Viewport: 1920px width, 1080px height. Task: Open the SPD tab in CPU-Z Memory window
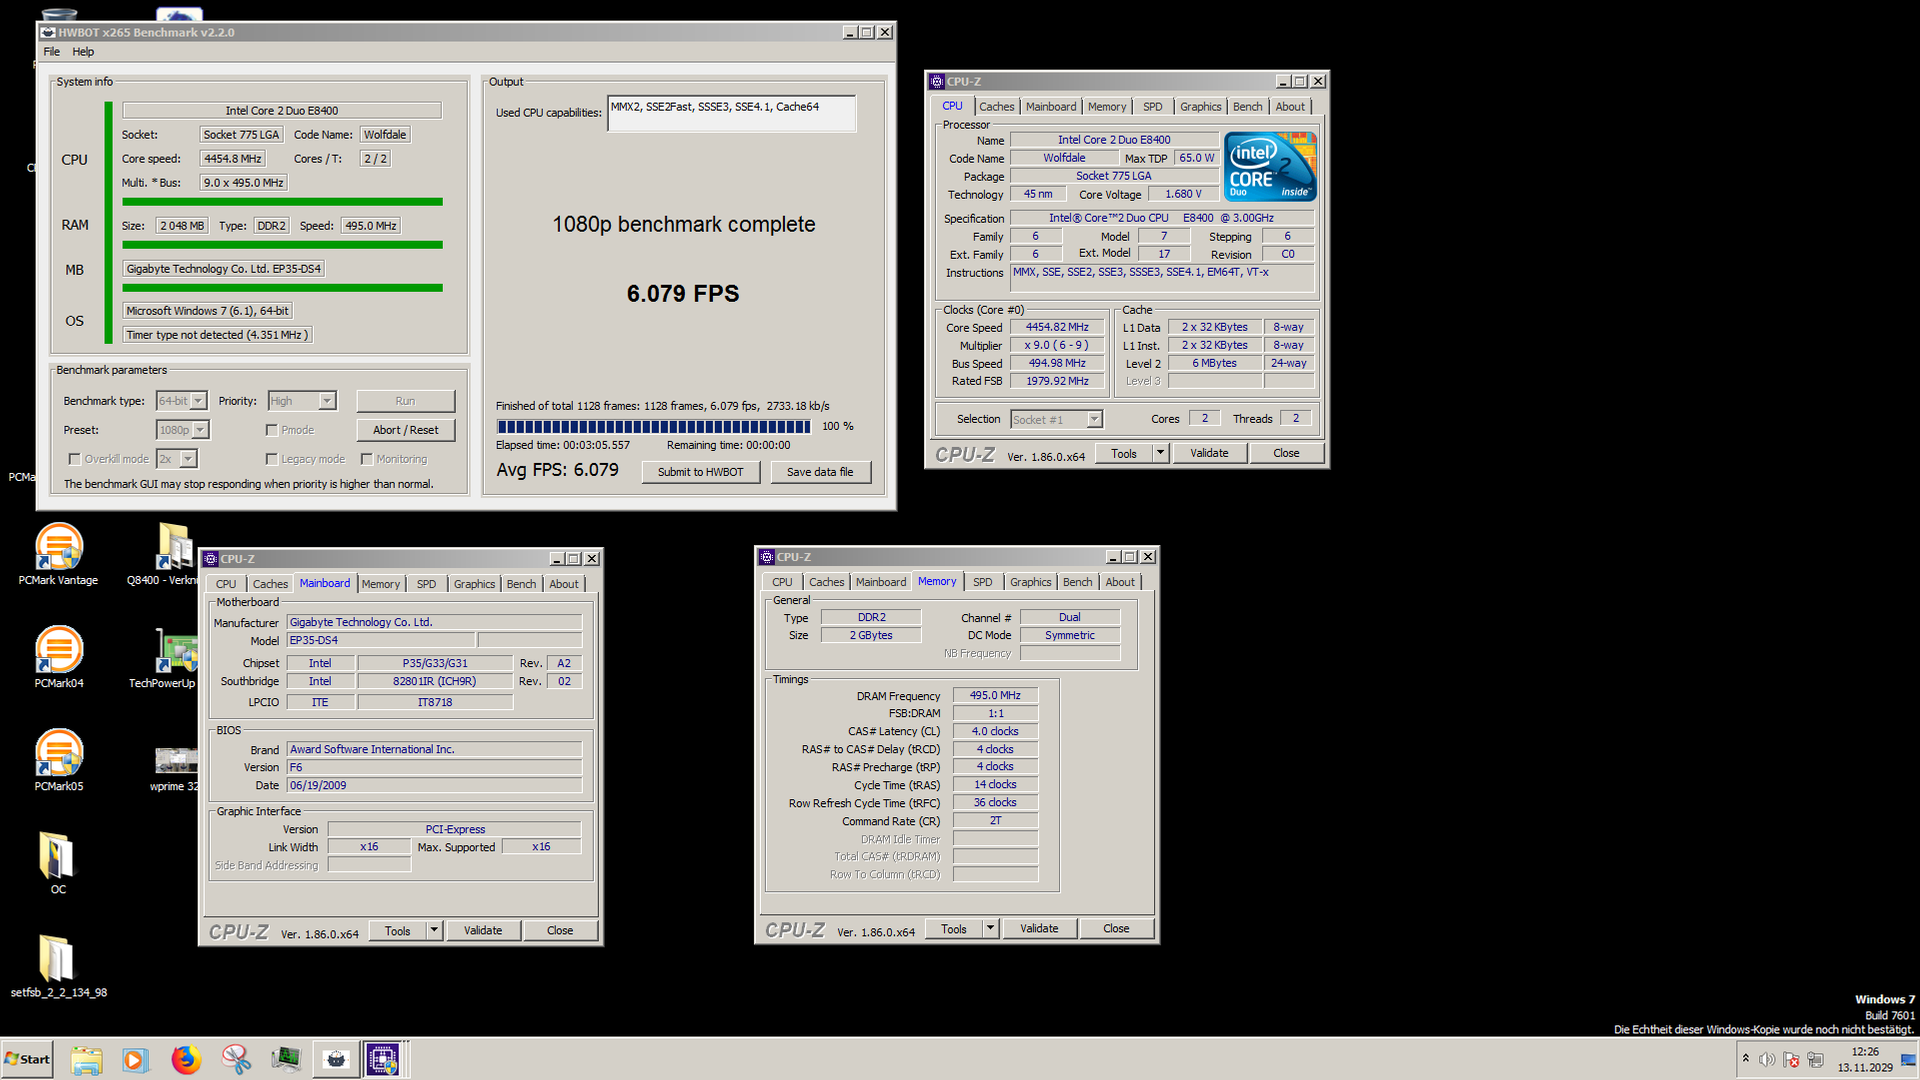(x=983, y=582)
